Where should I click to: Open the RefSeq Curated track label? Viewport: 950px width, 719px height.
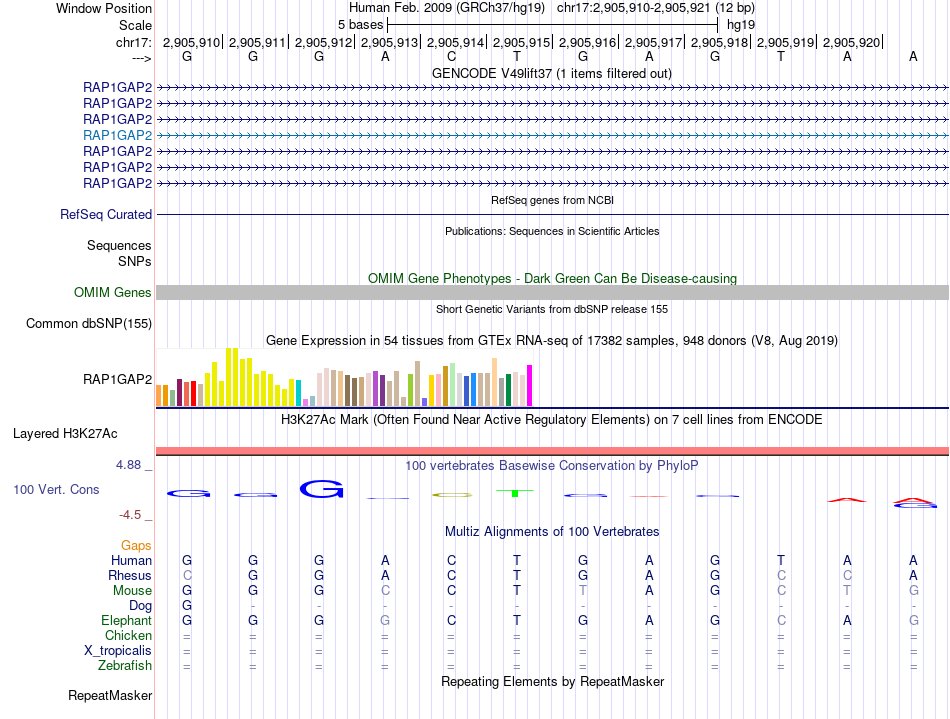click(106, 214)
